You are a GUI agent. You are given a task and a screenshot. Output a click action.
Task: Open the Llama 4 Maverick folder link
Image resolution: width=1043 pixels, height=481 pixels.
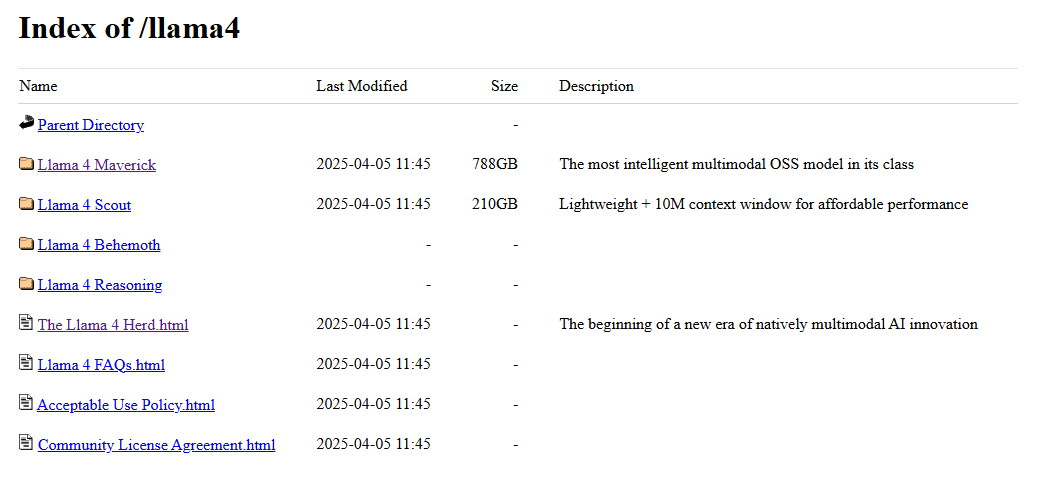point(97,165)
